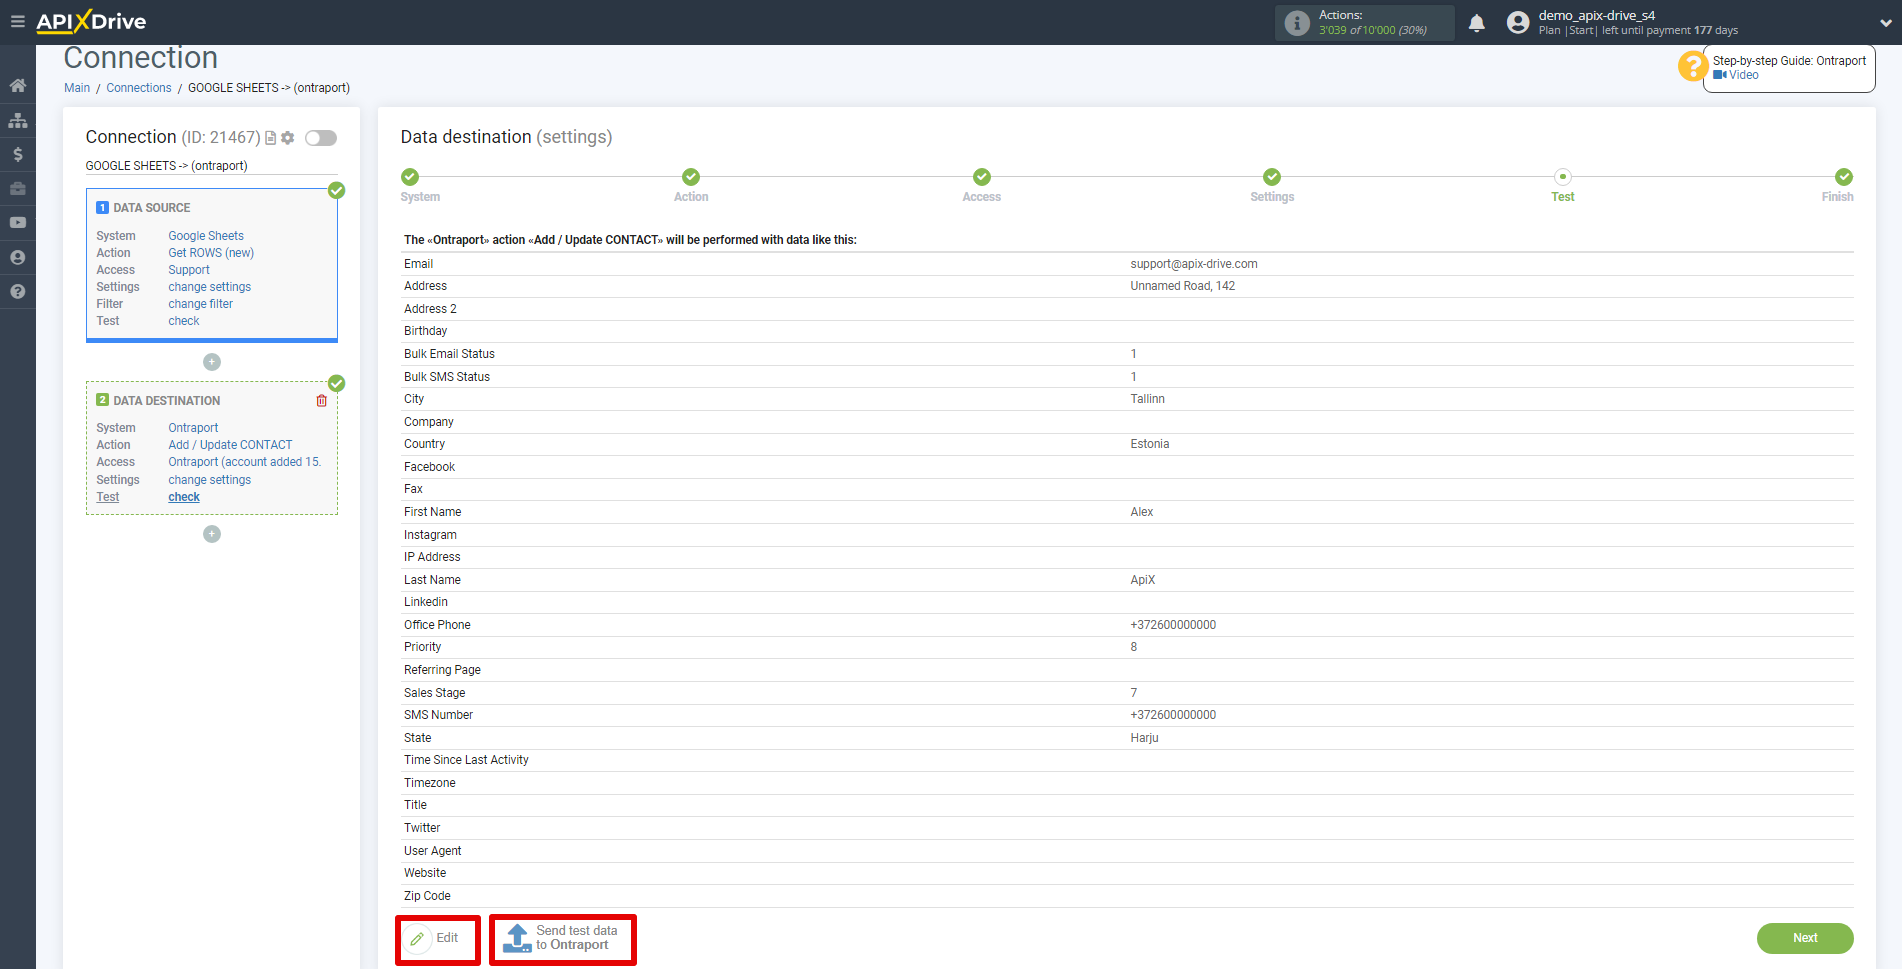Screen dimensions: 1902x969
Task: Click change settings in Data Source
Action: (210, 287)
